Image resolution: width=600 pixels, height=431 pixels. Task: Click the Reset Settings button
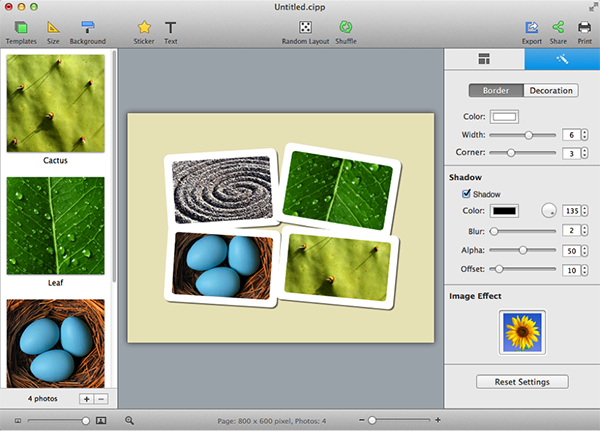[522, 381]
